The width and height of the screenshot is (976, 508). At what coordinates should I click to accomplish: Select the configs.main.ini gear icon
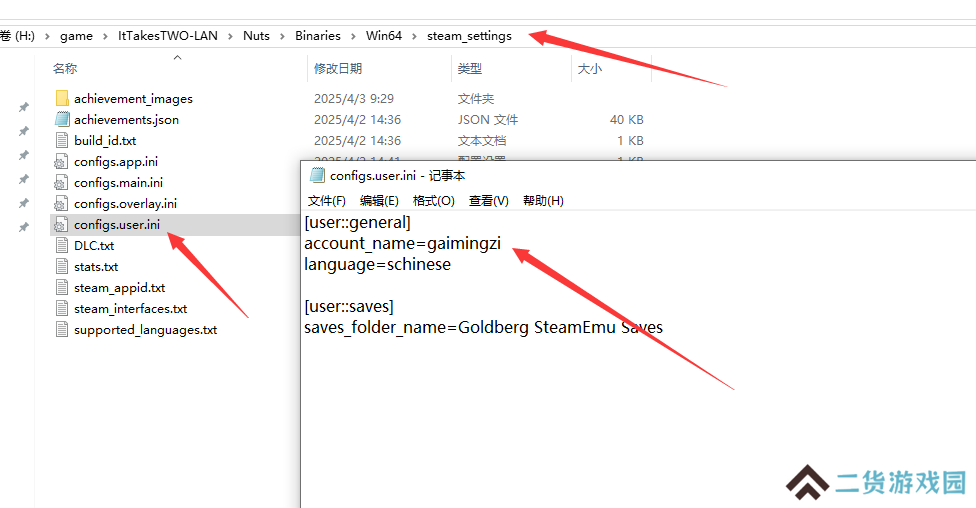tap(60, 182)
